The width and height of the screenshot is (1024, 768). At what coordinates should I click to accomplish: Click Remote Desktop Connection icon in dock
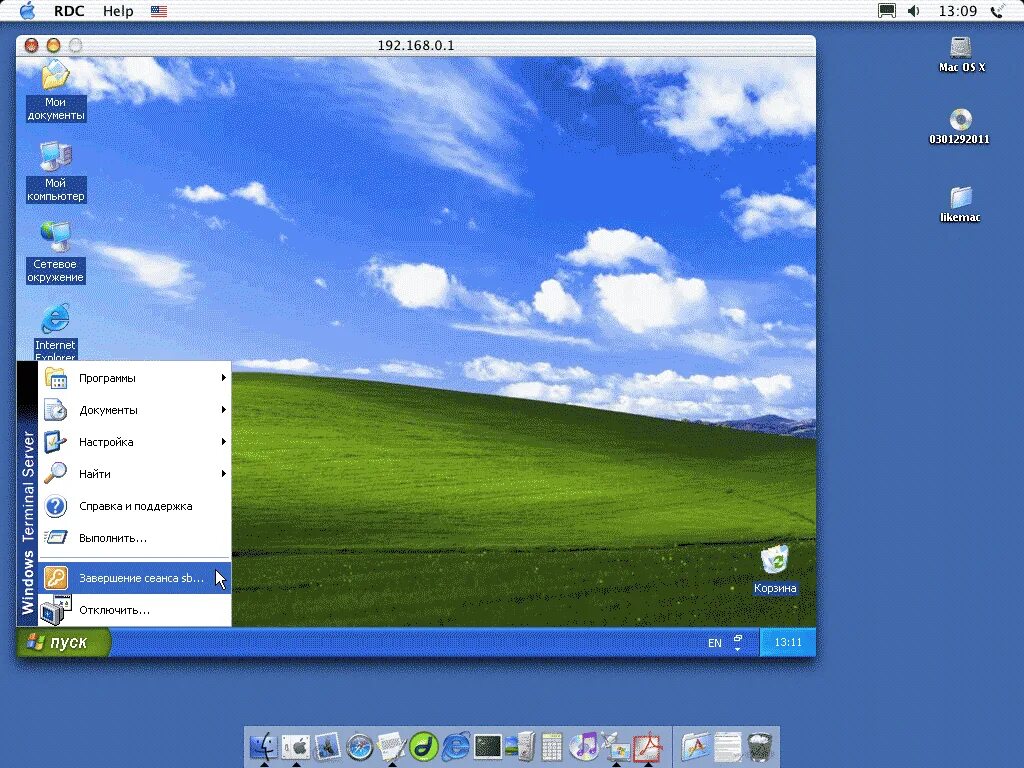click(x=615, y=745)
